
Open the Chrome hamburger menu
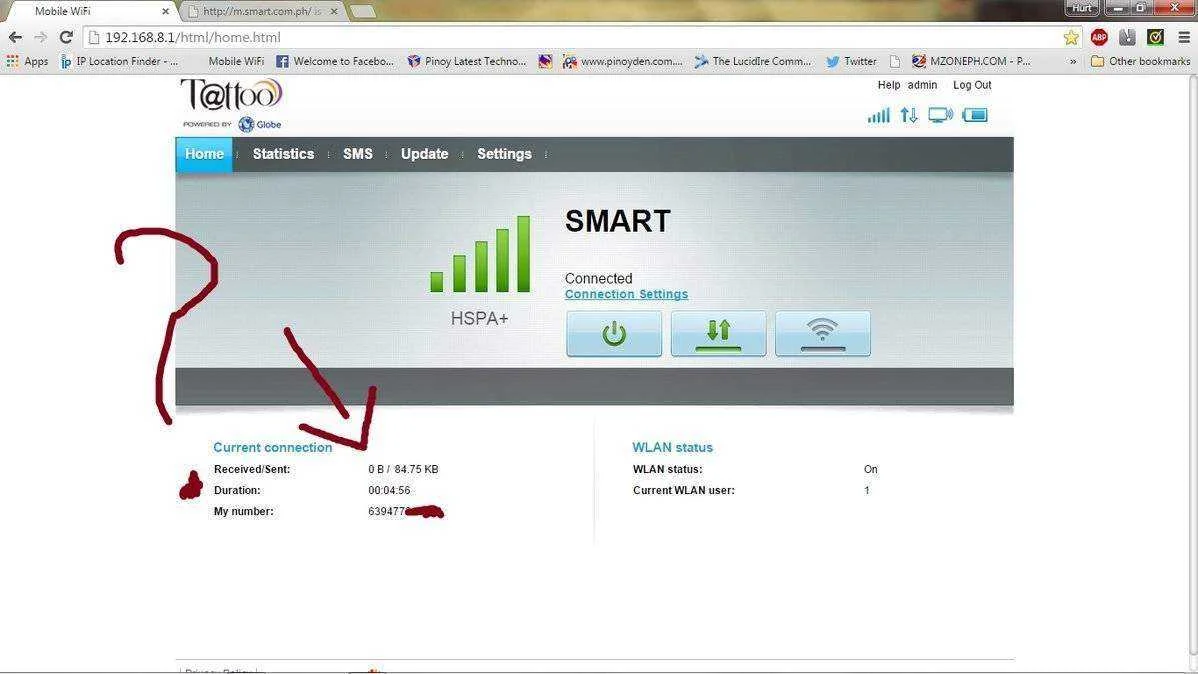tap(1183, 37)
